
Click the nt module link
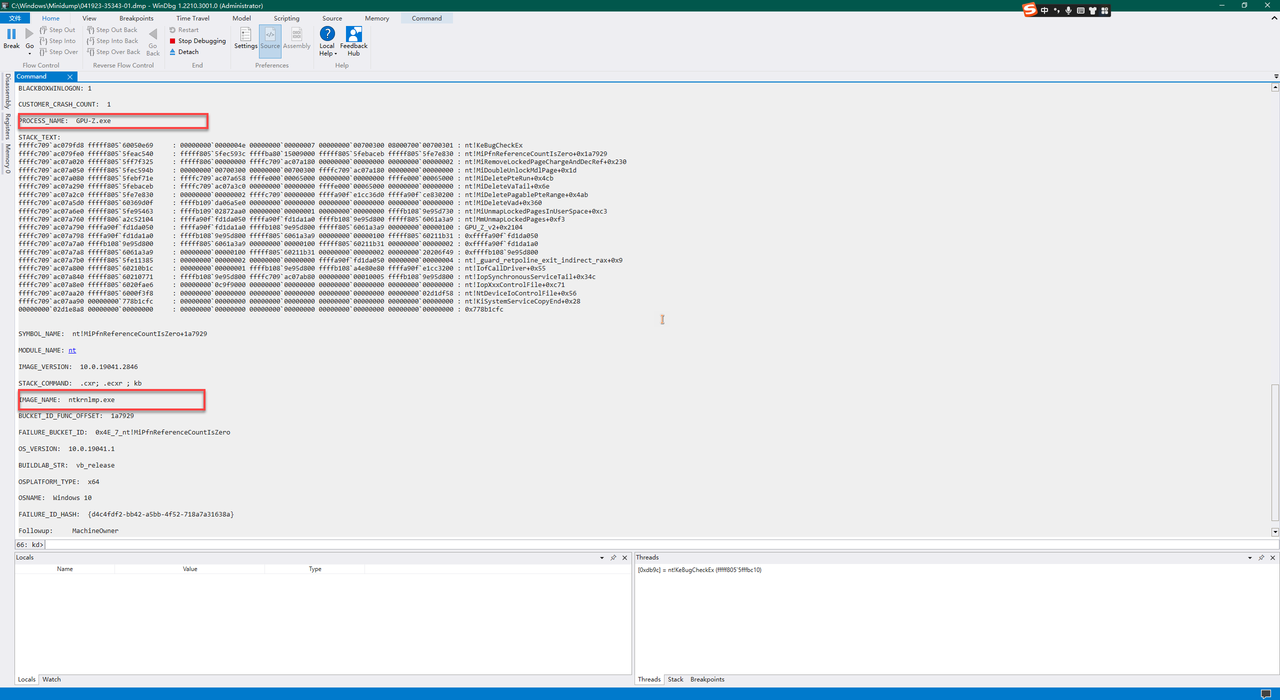coord(72,350)
